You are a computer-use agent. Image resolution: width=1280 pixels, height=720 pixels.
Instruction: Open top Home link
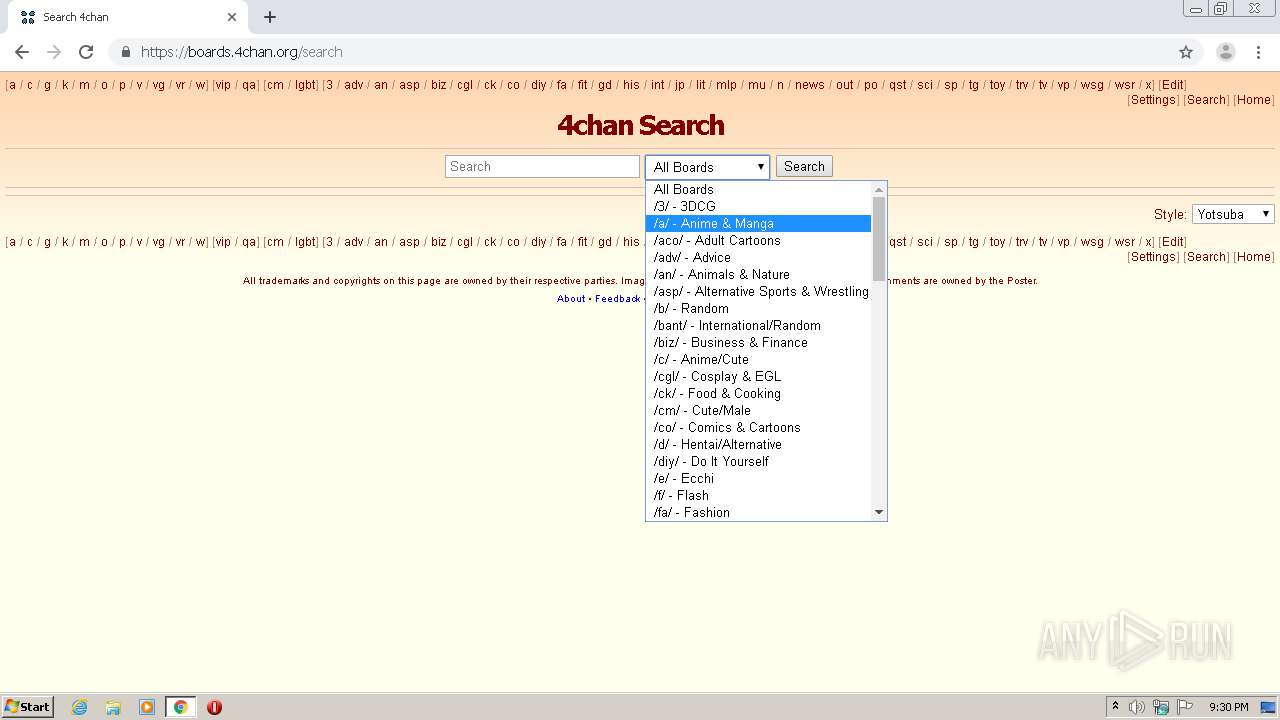point(1253,100)
